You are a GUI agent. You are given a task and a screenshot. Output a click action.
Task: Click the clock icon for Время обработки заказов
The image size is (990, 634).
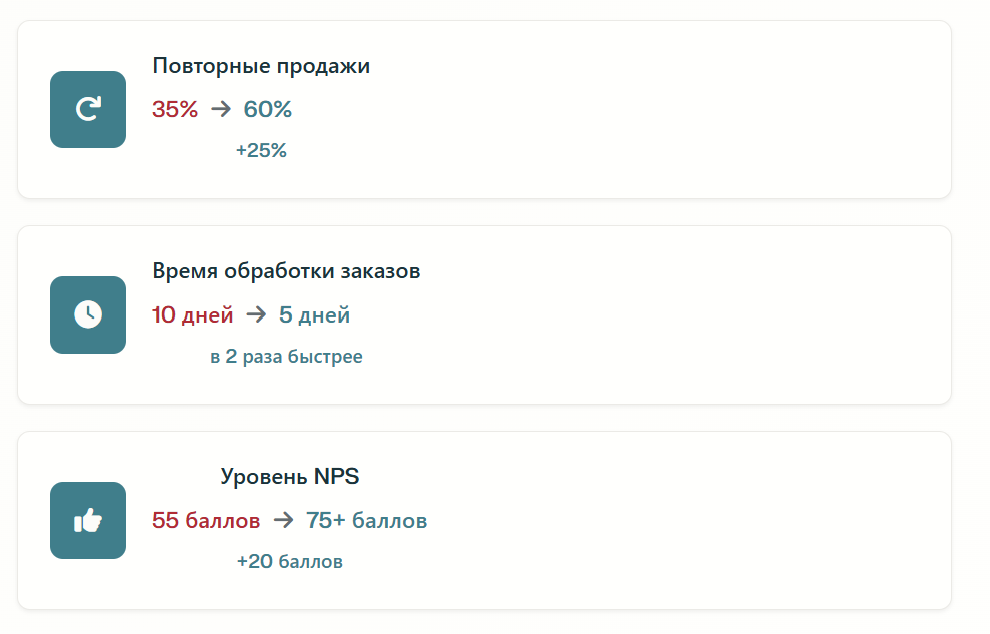[88, 315]
